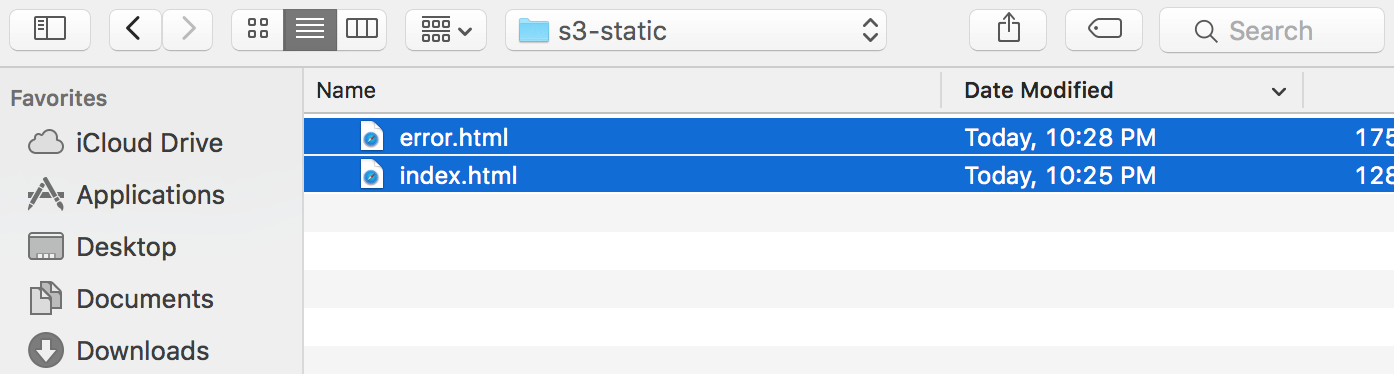Open Applications in the sidebar

click(125, 195)
